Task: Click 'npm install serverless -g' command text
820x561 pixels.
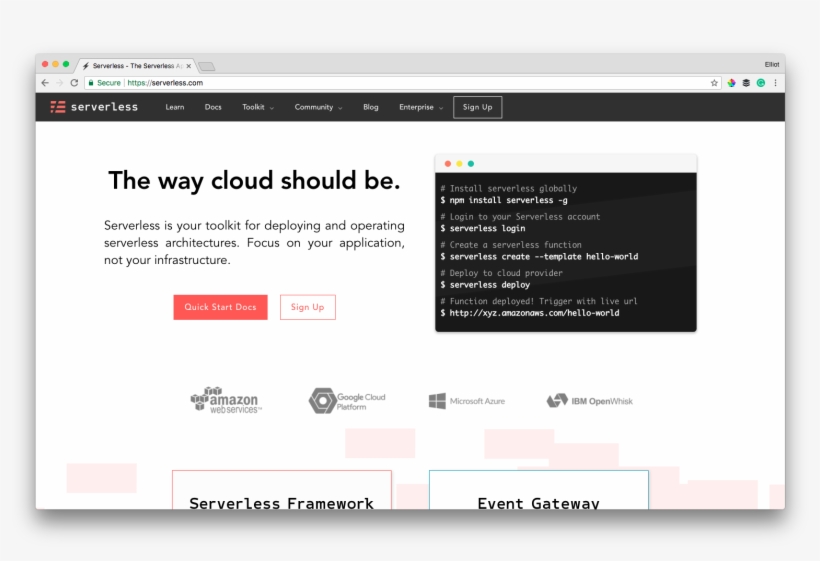Action: pos(508,200)
